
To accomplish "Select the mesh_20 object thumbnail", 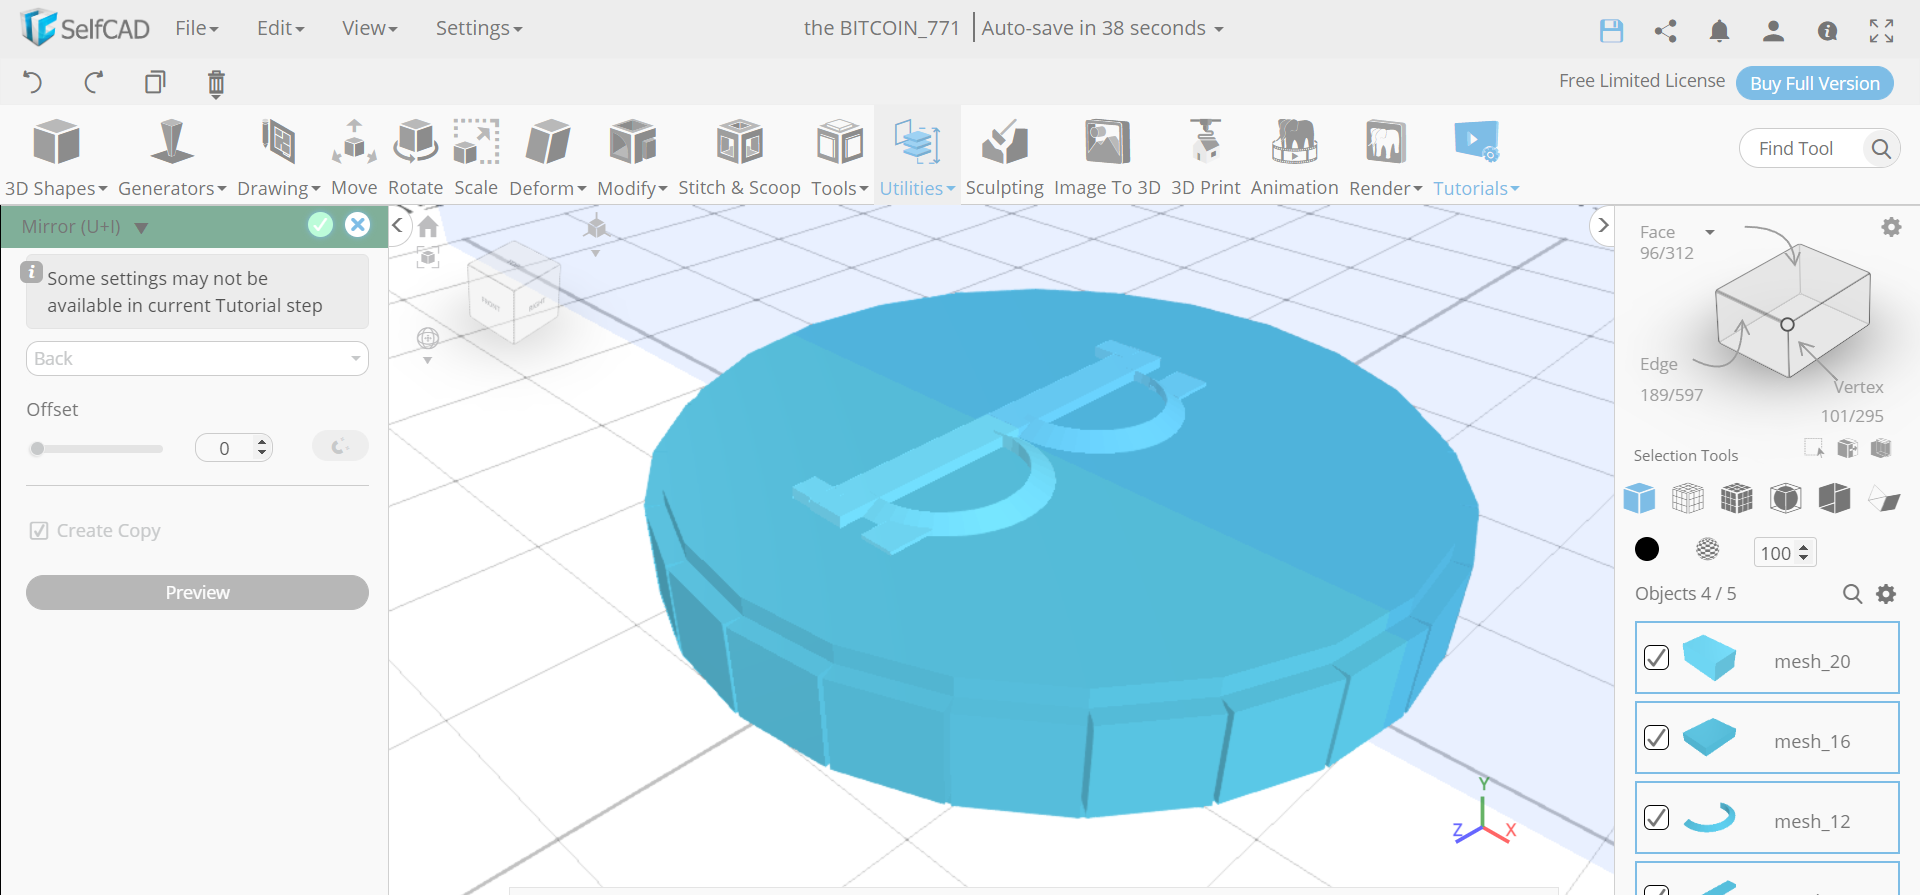I will pos(1709,658).
